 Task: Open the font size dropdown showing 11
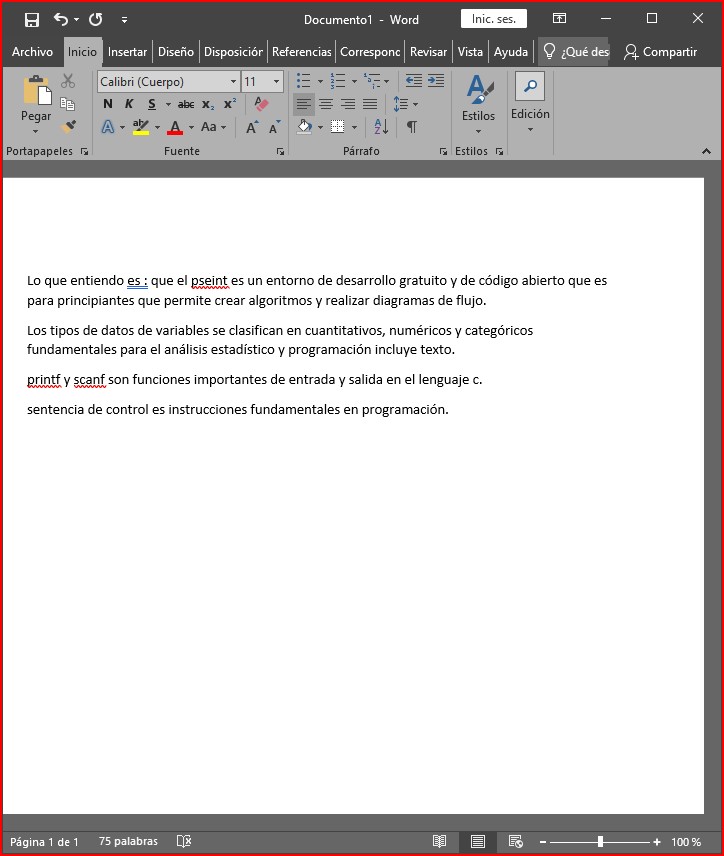[276, 82]
